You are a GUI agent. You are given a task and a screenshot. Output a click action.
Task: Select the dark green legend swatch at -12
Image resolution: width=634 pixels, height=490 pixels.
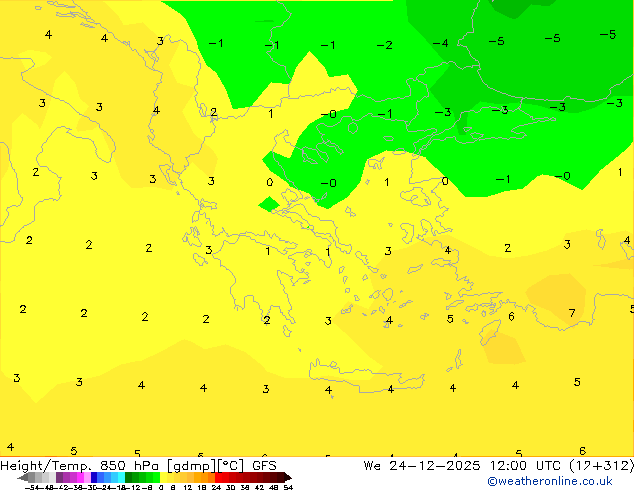(x=129, y=477)
